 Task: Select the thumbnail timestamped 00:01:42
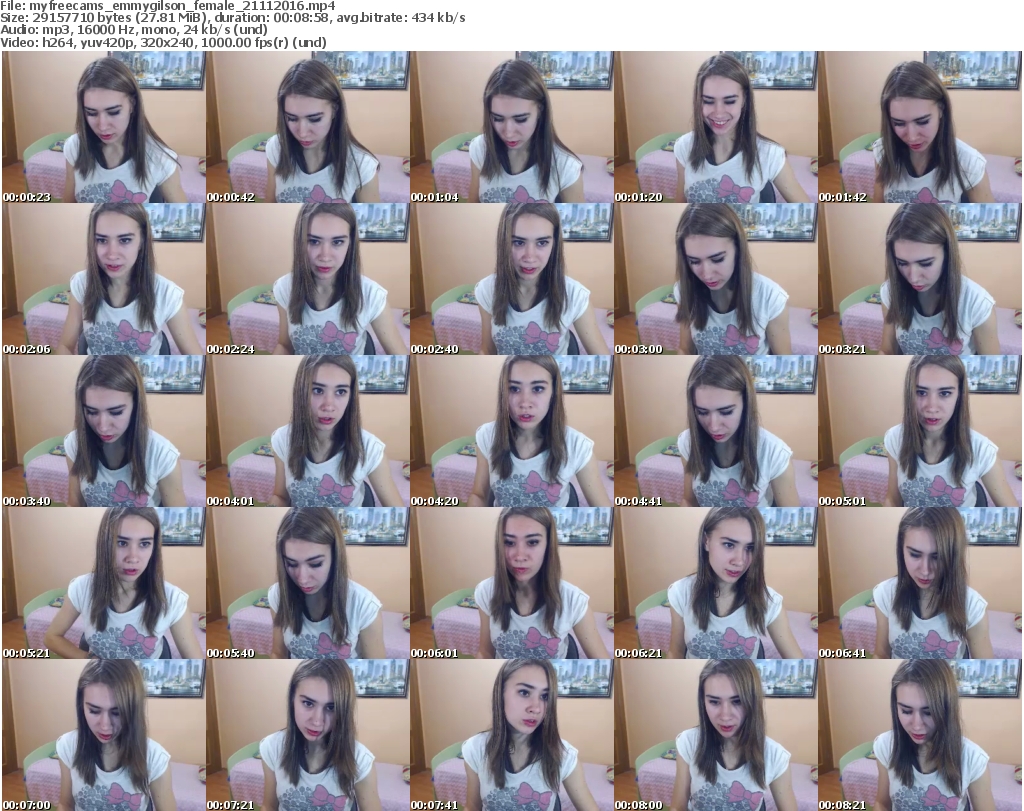pos(920,127)
